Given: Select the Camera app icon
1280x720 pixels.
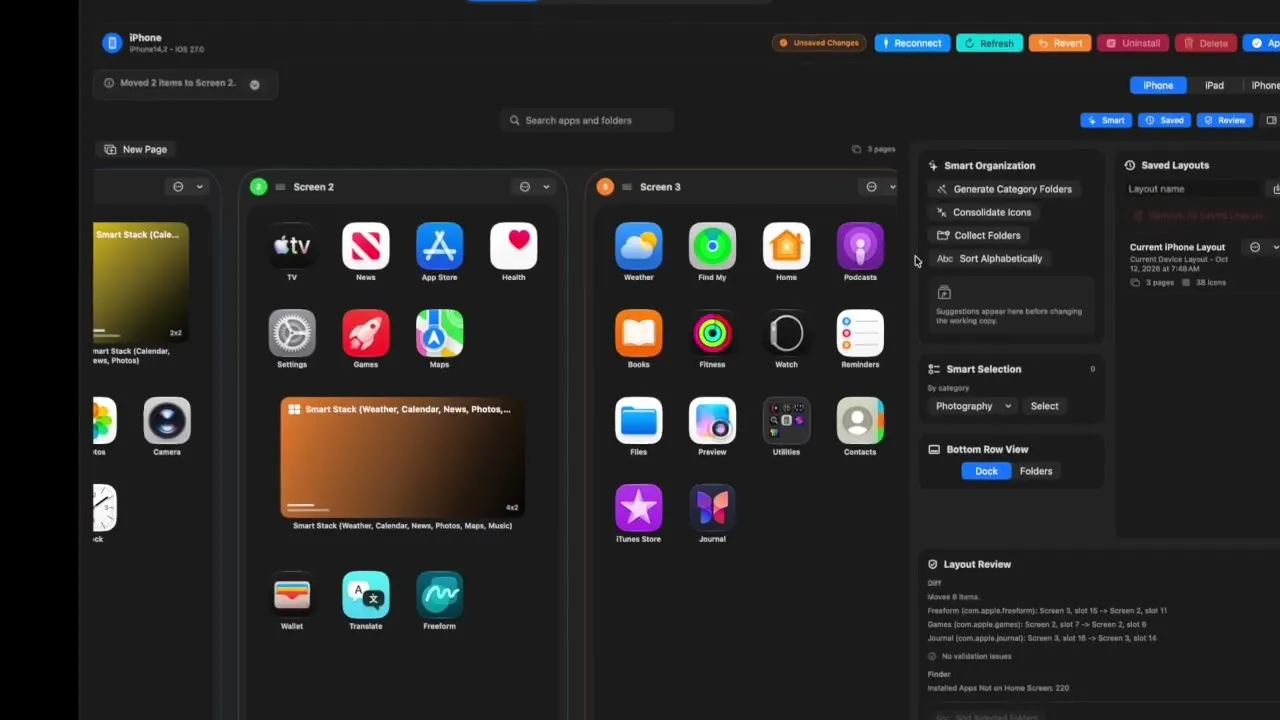Looking at the screenshot, I should point(167,421).
